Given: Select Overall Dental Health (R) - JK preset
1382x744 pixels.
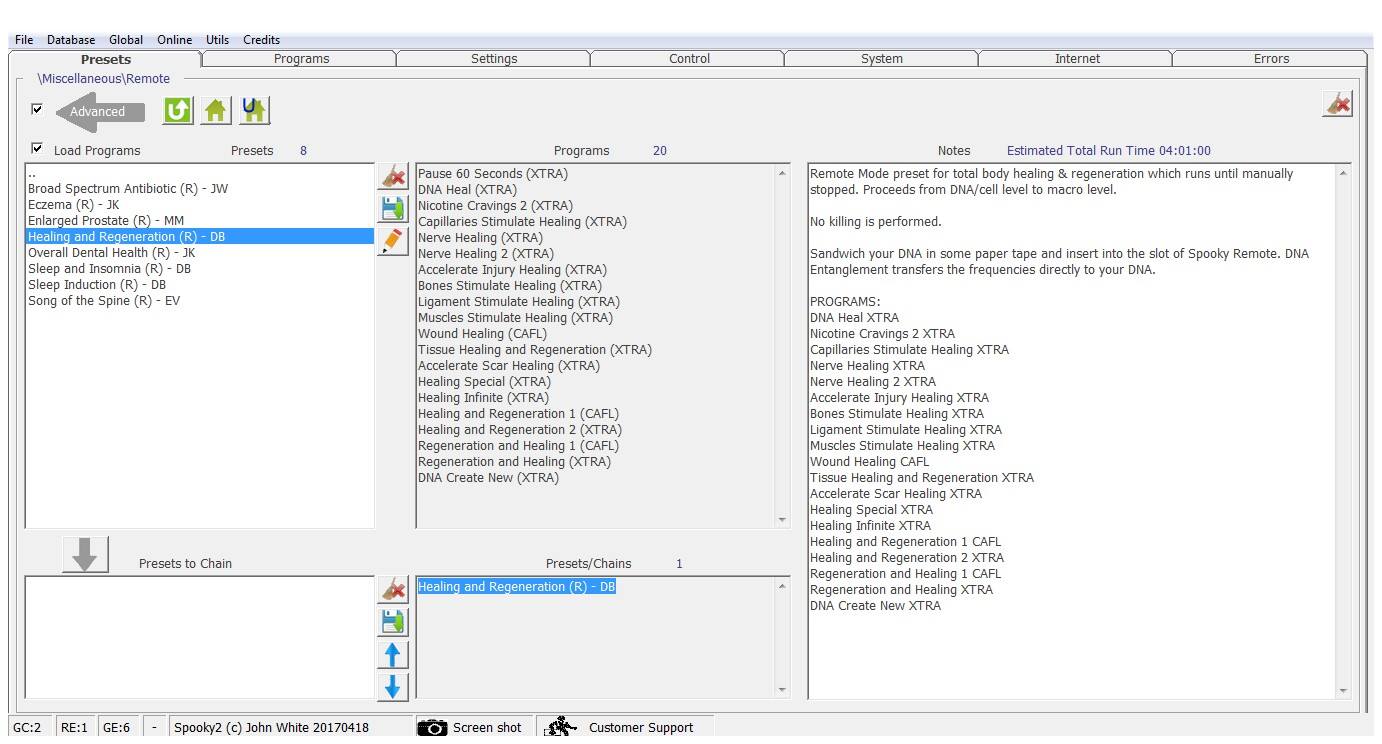Looking at the screenshot, I should (x=199, y=253).
